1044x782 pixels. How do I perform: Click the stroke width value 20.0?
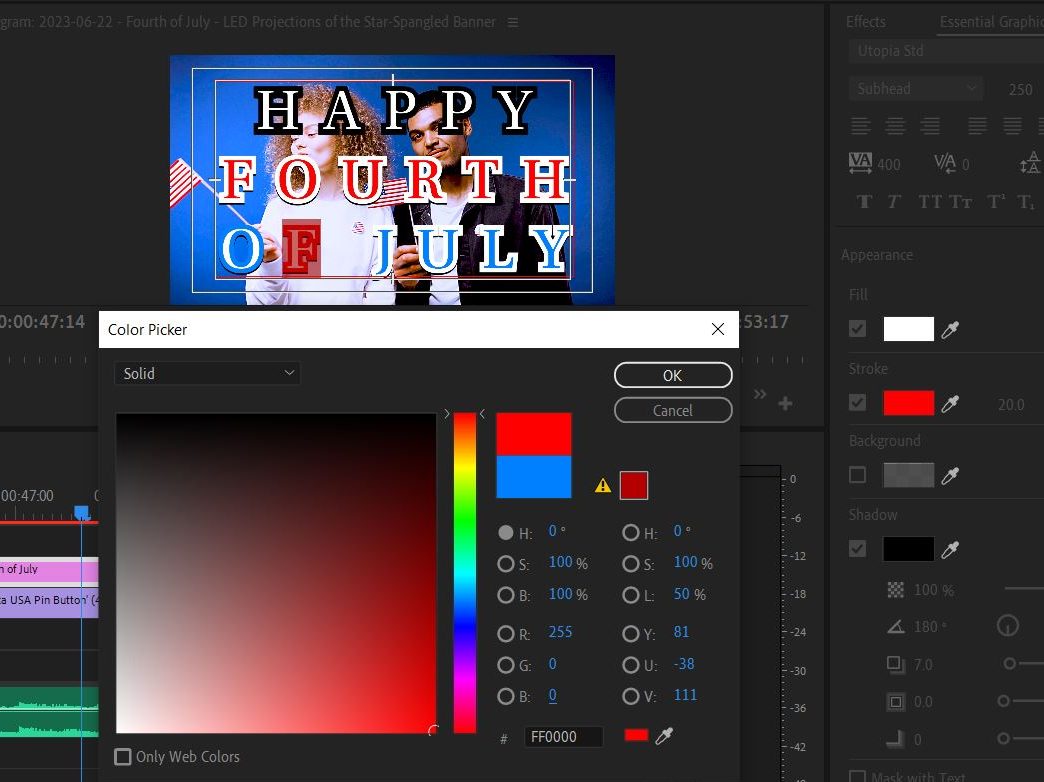(x=1011, y=404)
